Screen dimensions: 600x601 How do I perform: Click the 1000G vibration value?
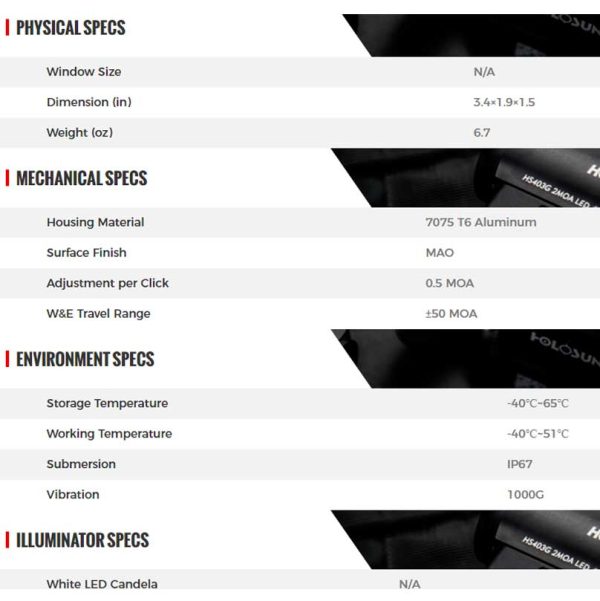[x=525, y=494]
